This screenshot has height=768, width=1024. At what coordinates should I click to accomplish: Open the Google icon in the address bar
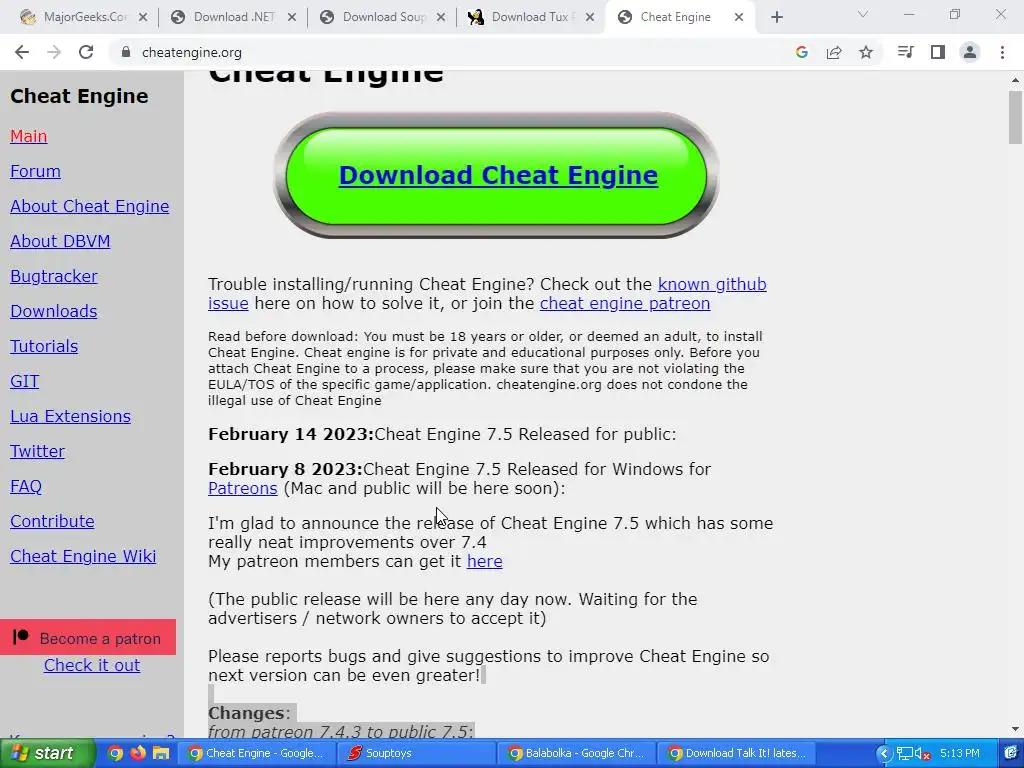pos(801,52)
